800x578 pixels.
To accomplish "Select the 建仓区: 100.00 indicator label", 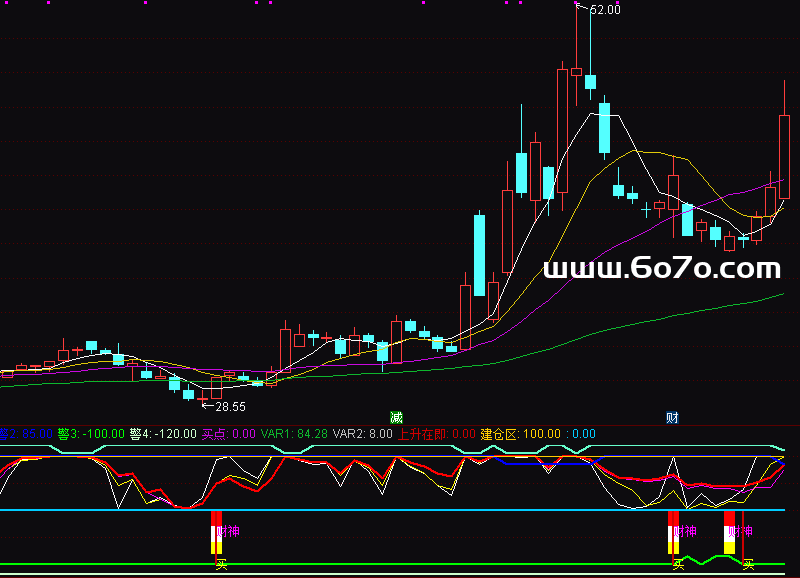I will 520,434.
